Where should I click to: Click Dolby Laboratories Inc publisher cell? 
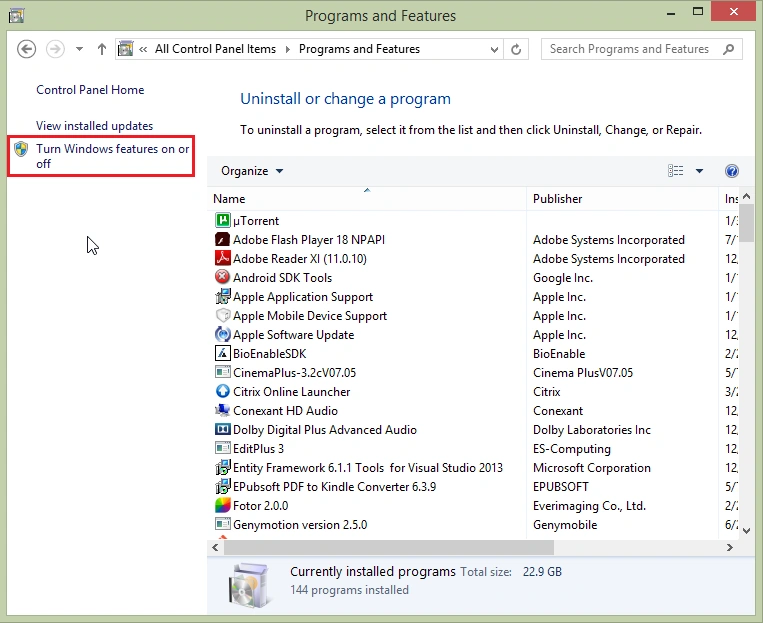(x=592, y=429)
